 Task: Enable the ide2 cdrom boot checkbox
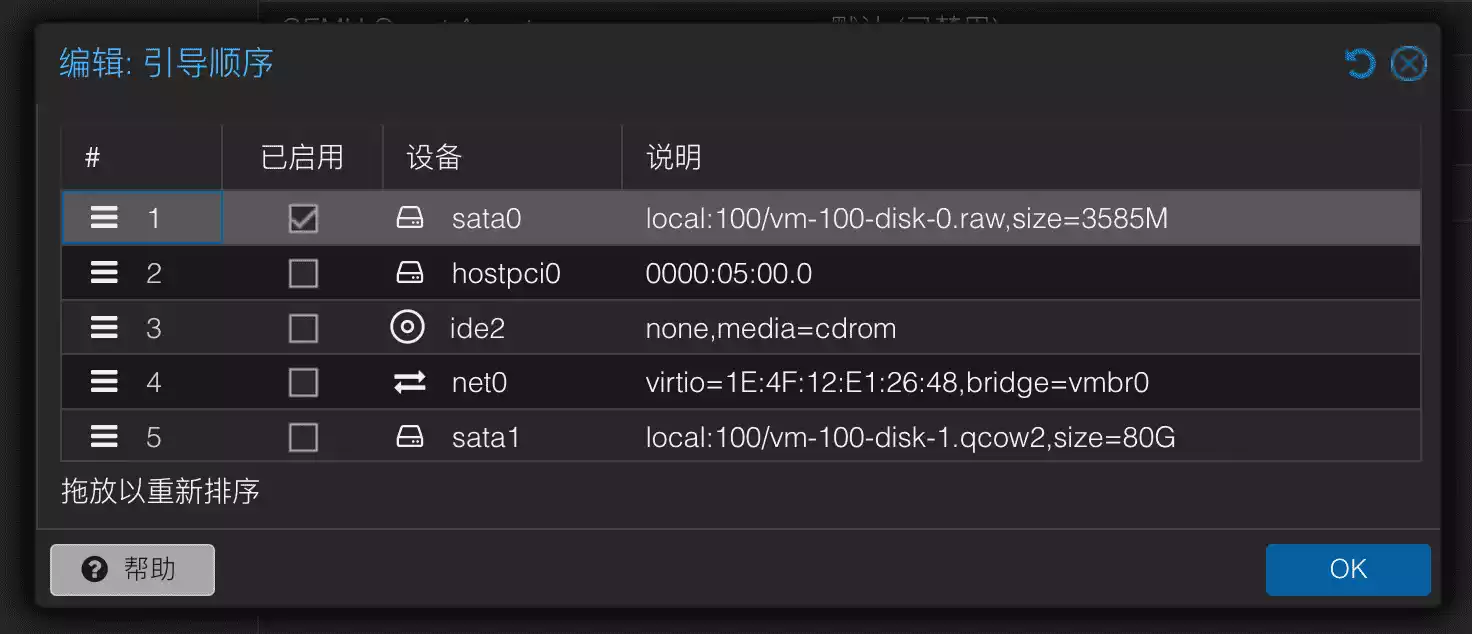click(x=303, y=328)
